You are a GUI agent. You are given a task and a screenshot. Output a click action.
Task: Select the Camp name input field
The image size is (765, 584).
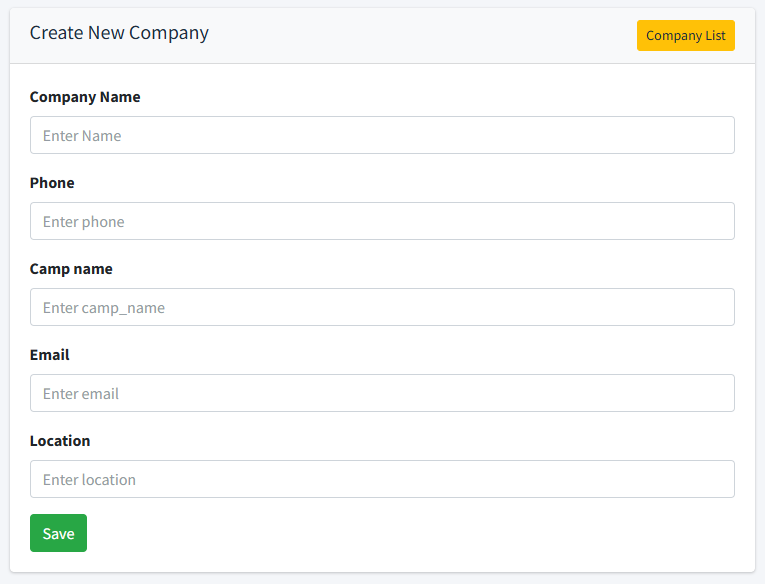[x=382, y=307]
